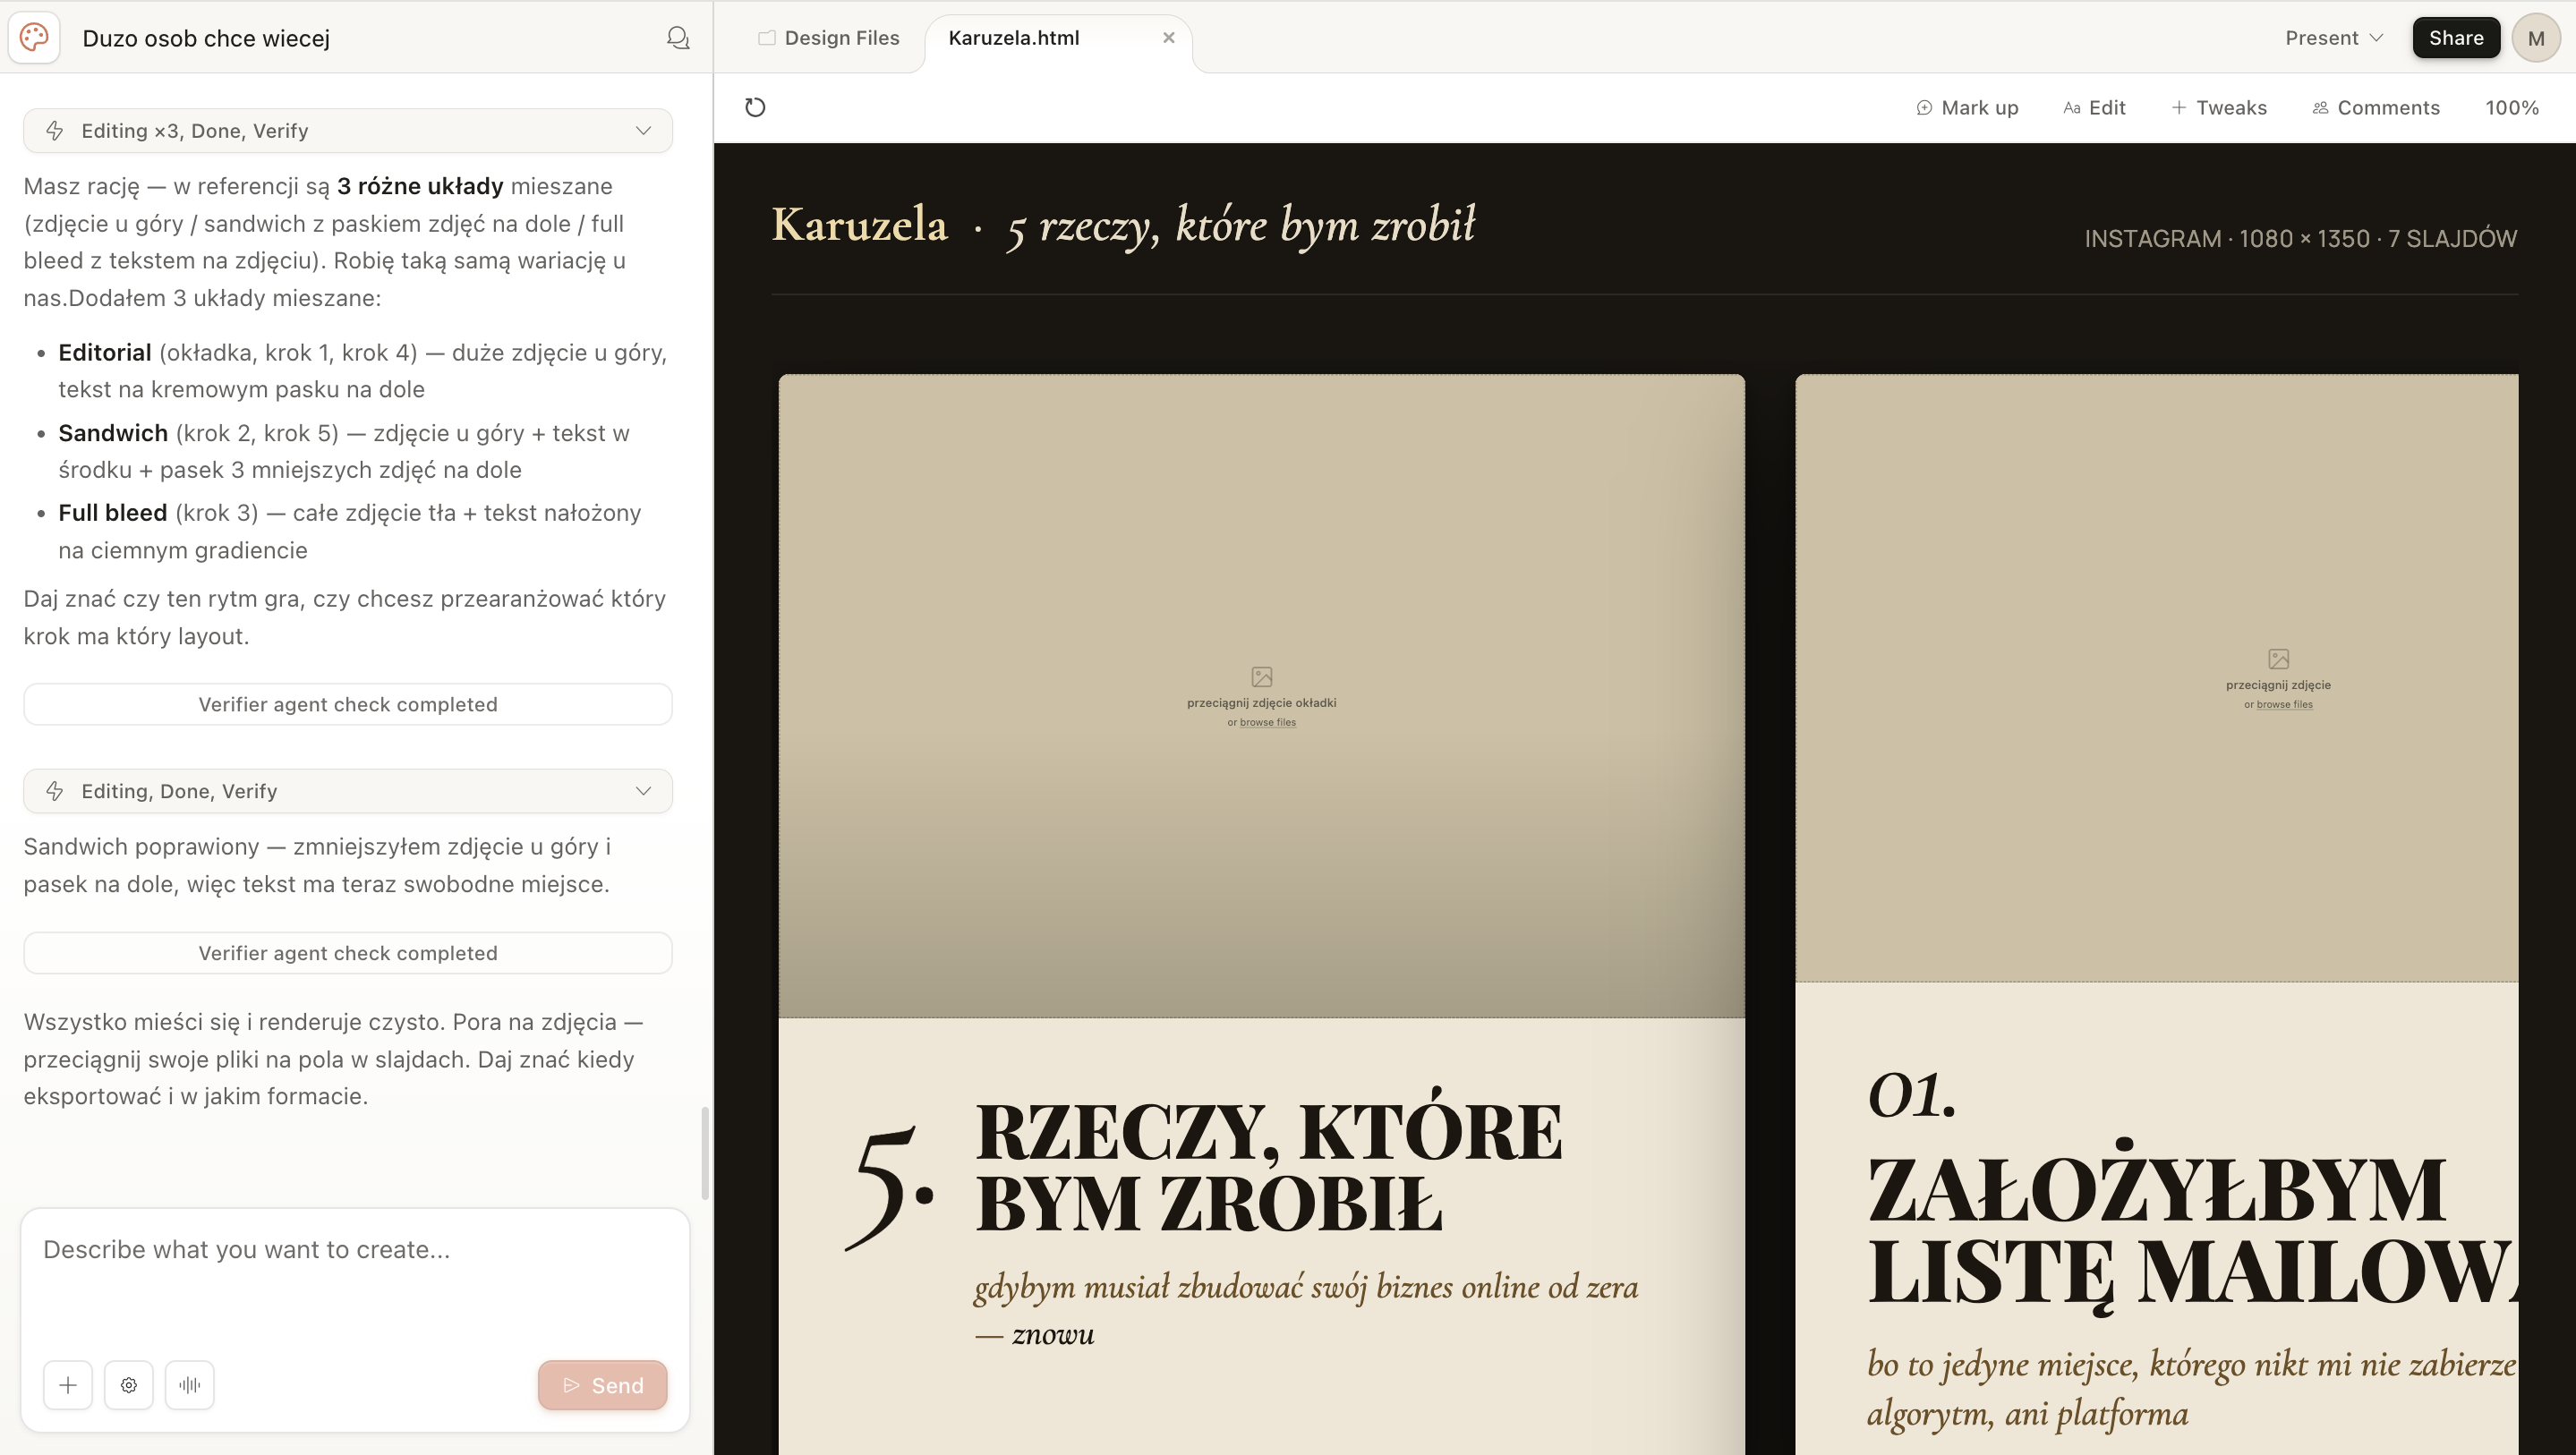Click the Share button
Viewport: 2576px width, 1455px height.
(2456, 38)
